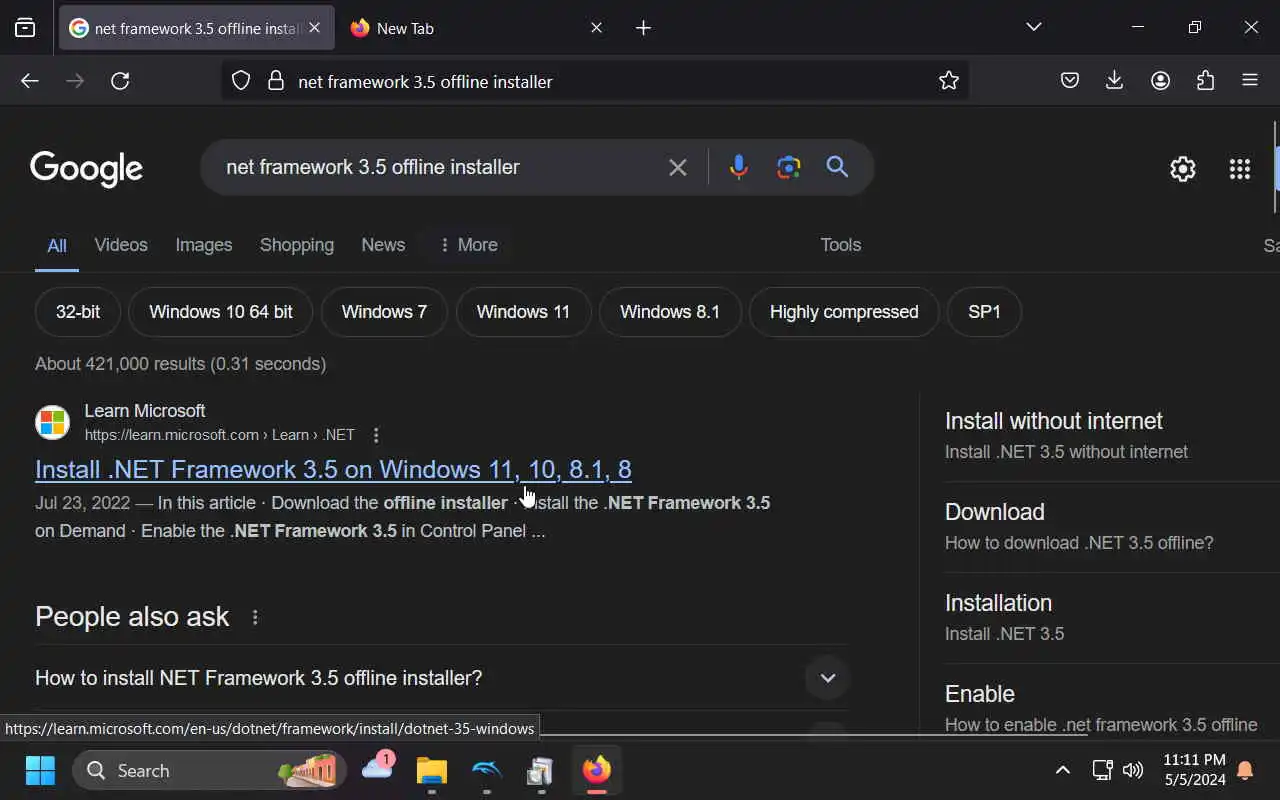Image resolution: width=1280 pixels, height=800 pixels.
Task: Close the New Tab tab
Action: (x=596, y=28)
